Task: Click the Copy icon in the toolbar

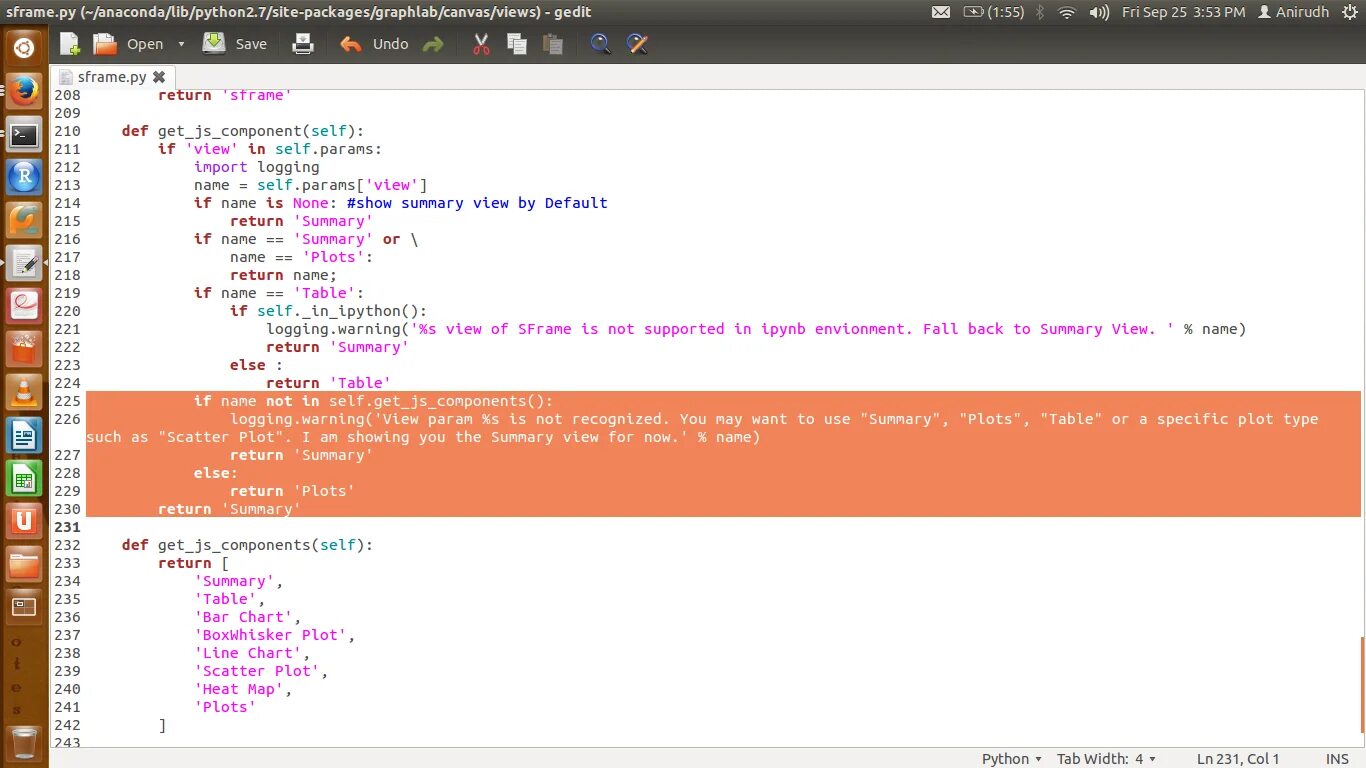Action: 517,44
